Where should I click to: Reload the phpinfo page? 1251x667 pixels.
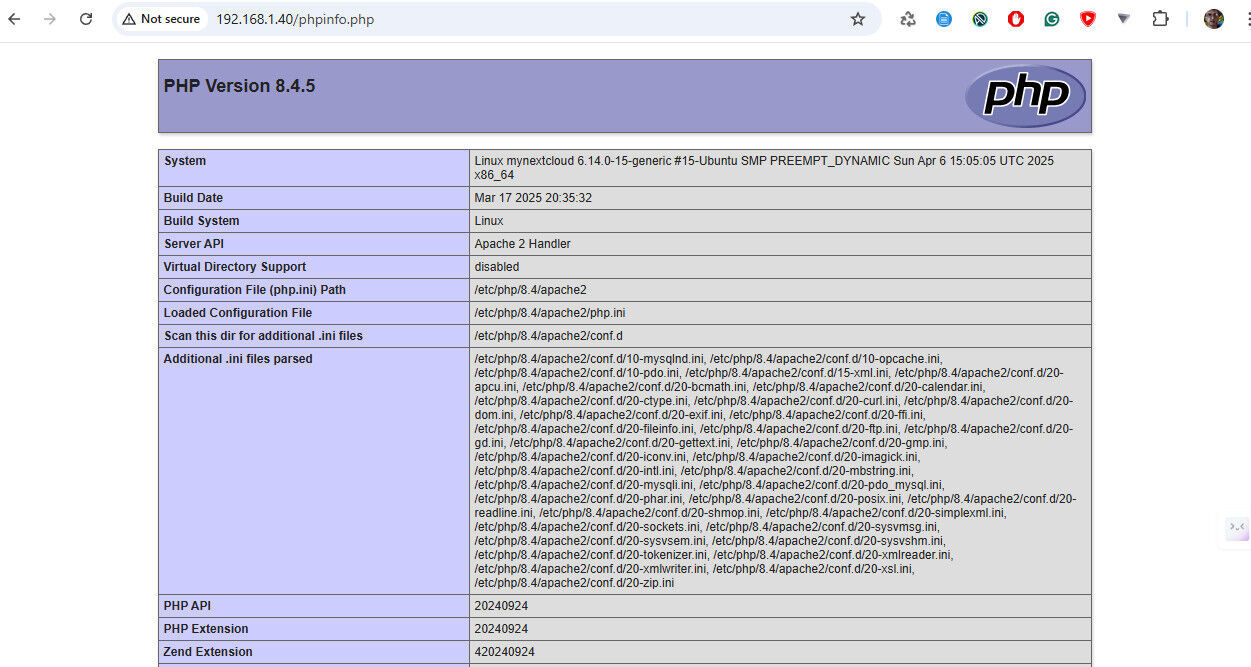coord(86,19)
